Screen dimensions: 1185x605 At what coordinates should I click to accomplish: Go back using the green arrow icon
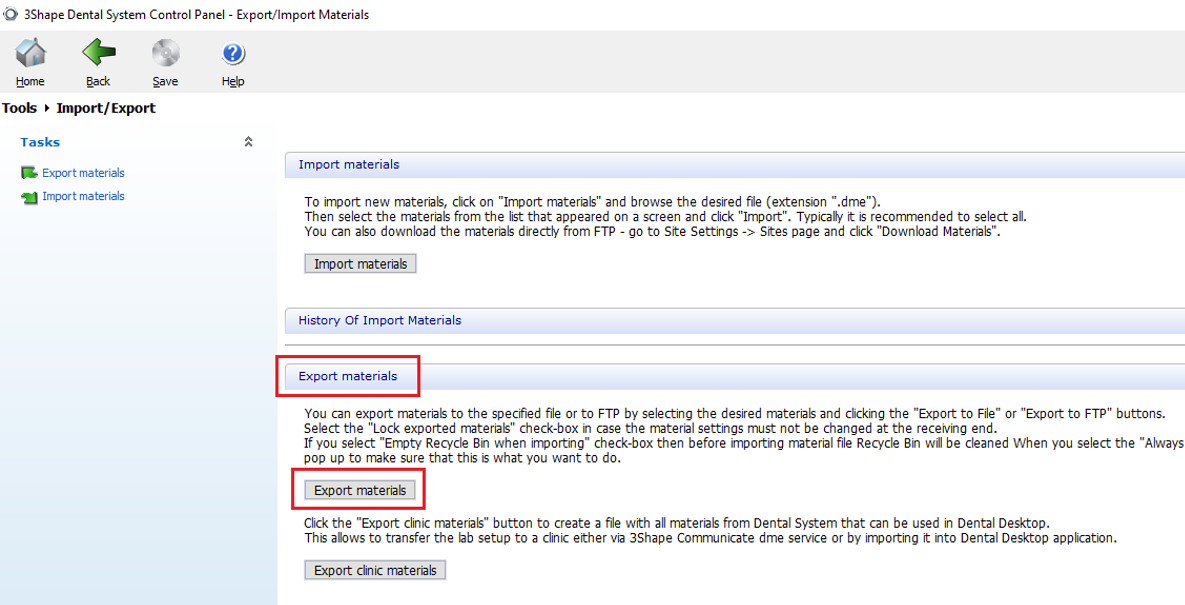coord(98,53)
